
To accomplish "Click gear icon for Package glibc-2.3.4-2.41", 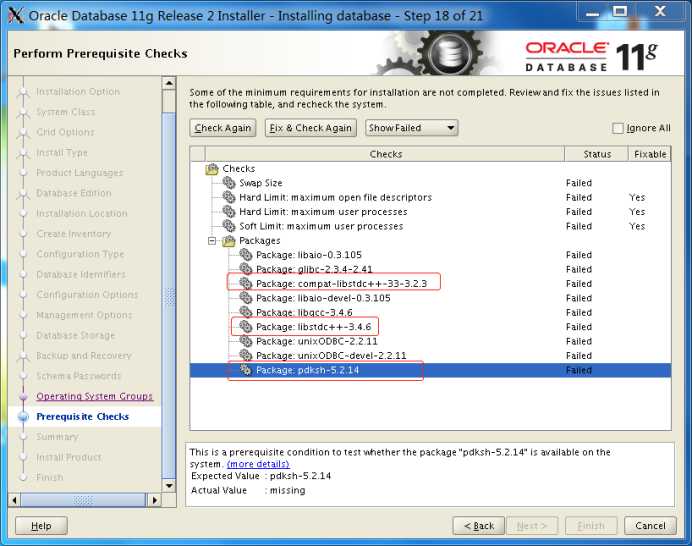I will [246, 269].
